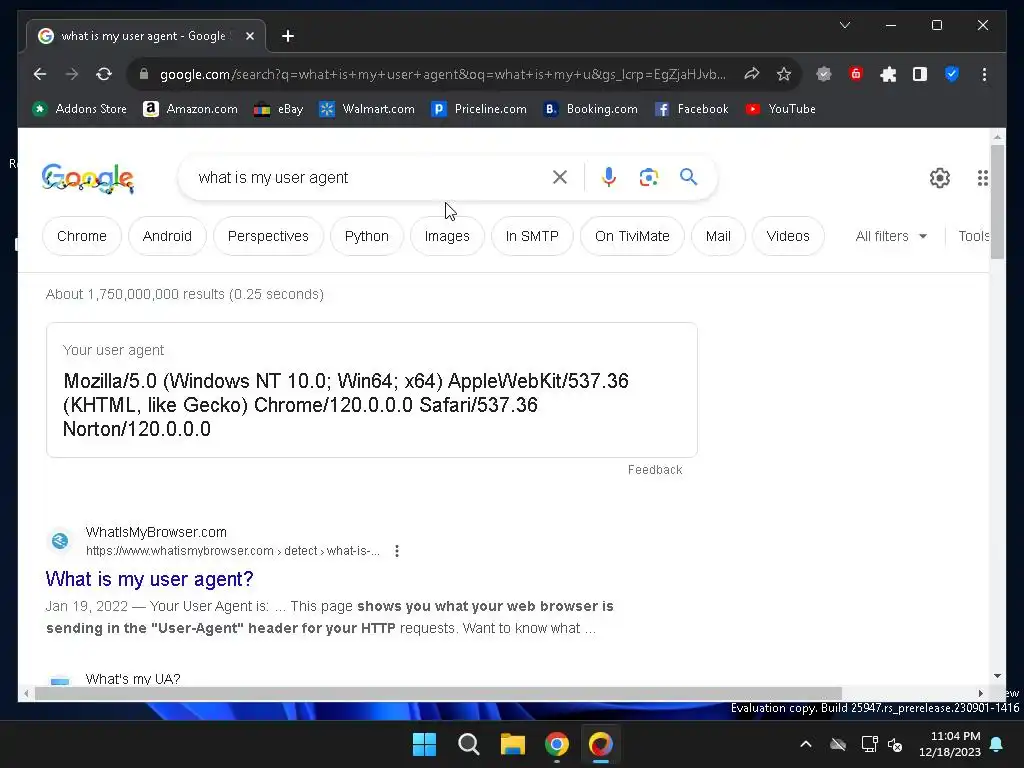Screen dimensions: 1024x768
Task: Select the Chrome filter chip
Action: pos(82,236)
